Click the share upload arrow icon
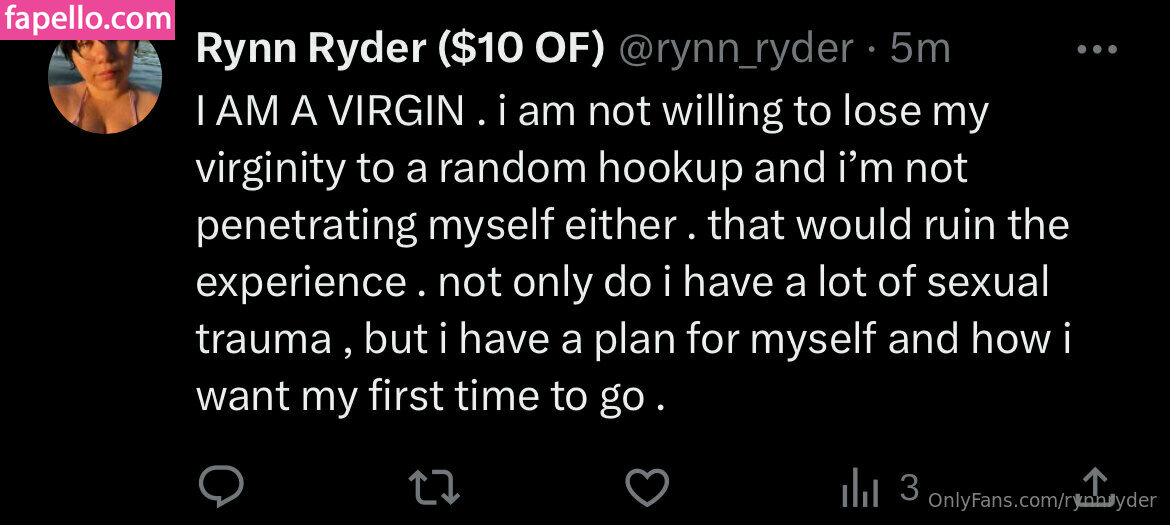Image resolution: width=1170 pixels, height=525 pixels. [1095, 487]
